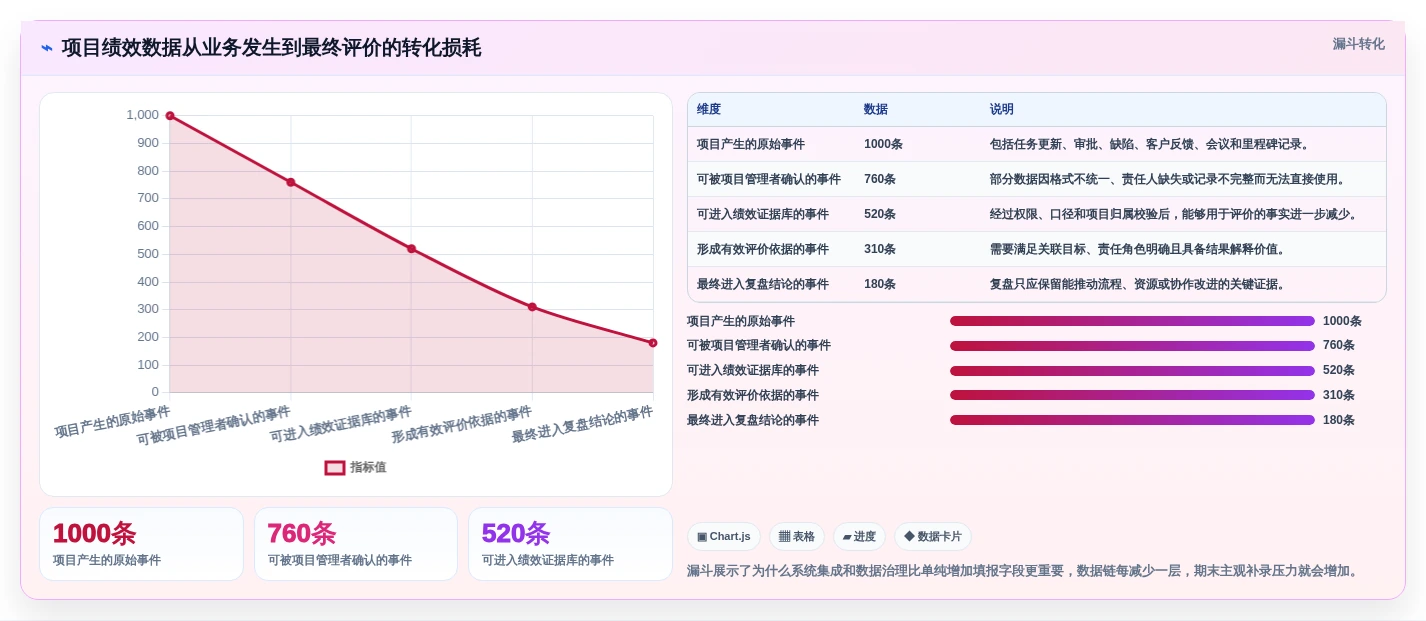The image size is (1426, 621).
Task: Click description starting 经过权限
Action: tap(1174, 214)
